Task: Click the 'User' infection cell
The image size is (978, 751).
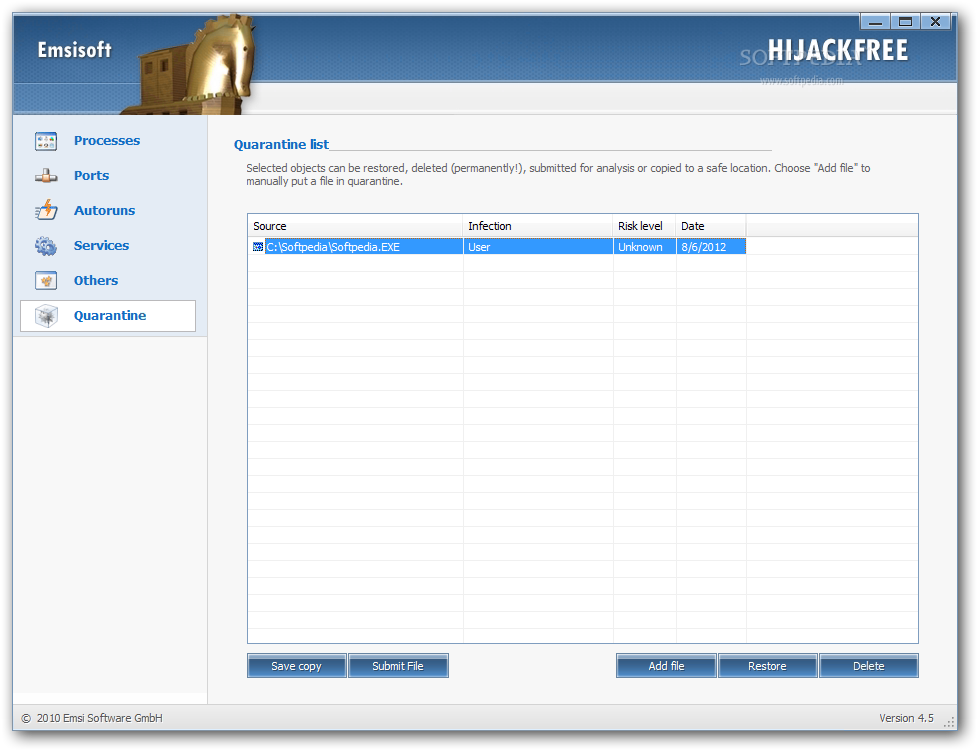Action: [538, 247]
